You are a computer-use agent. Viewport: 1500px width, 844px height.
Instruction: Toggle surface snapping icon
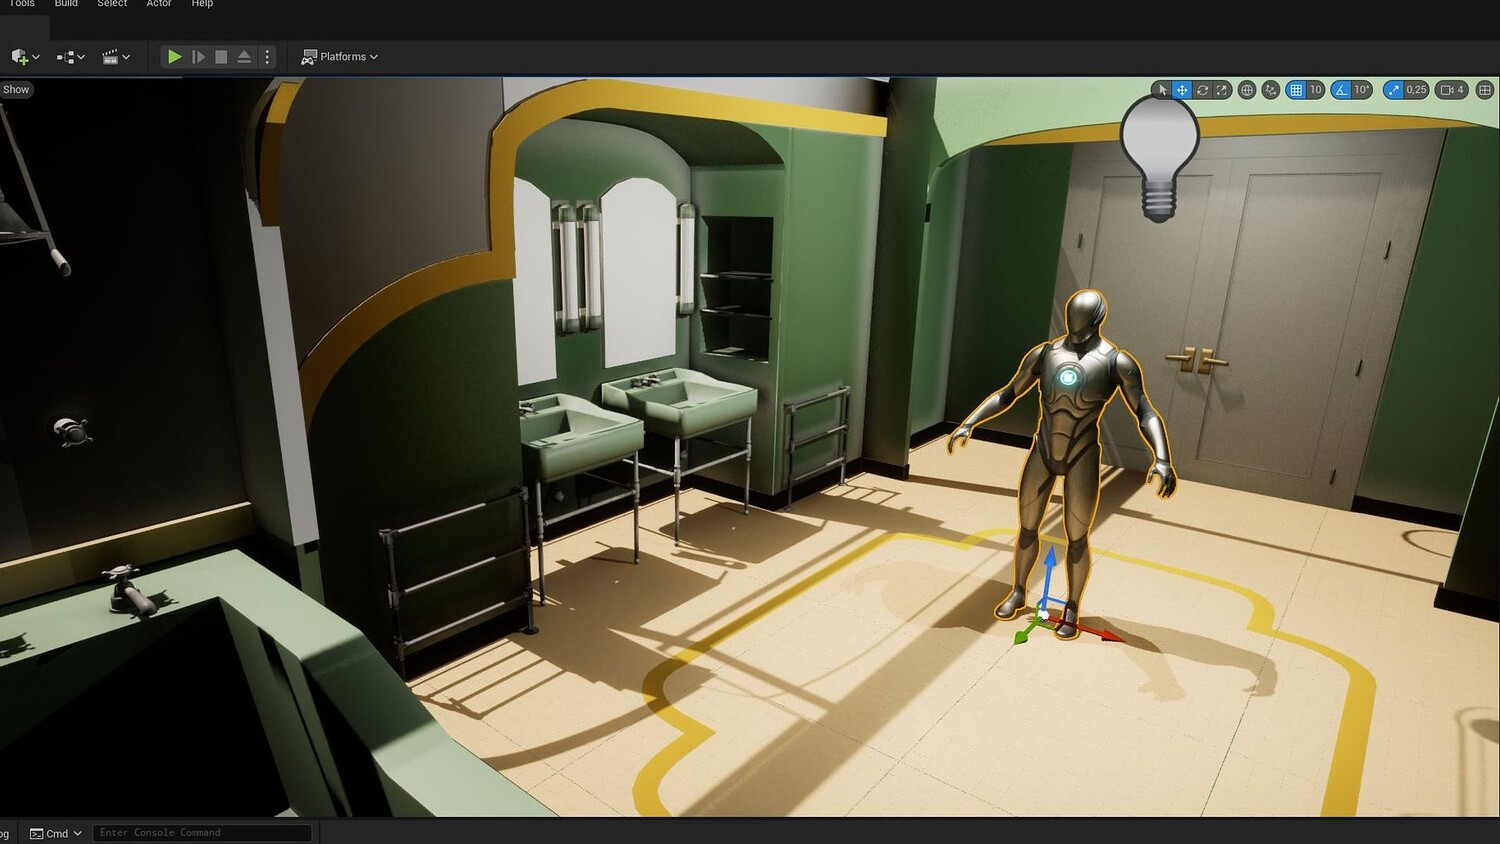1271,90
